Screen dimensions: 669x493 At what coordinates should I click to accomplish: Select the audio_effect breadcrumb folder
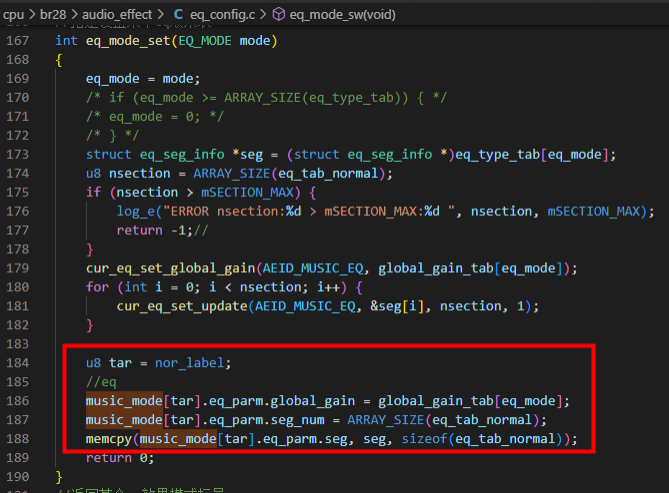(x=117, y=15)
